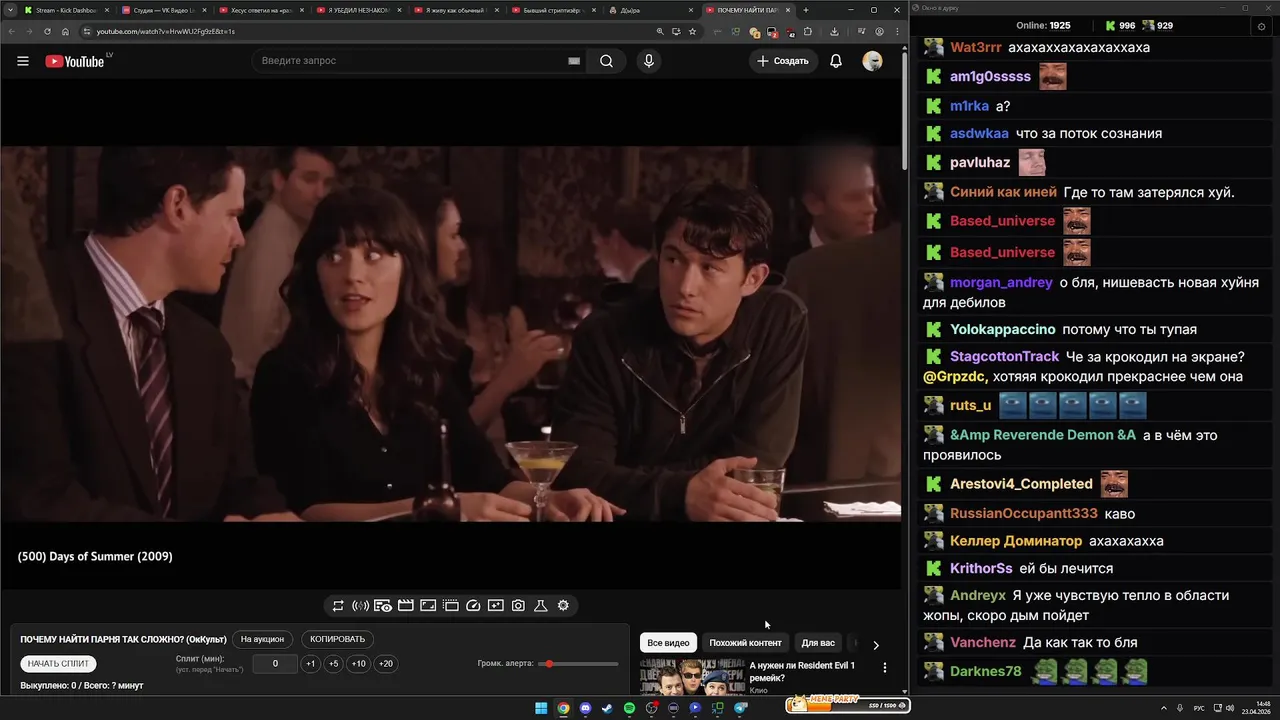The height and width of the screenshot is (720, 1280).
Task: Click the clapperboard icon in the player toolbar
Action: pos(406,606)
